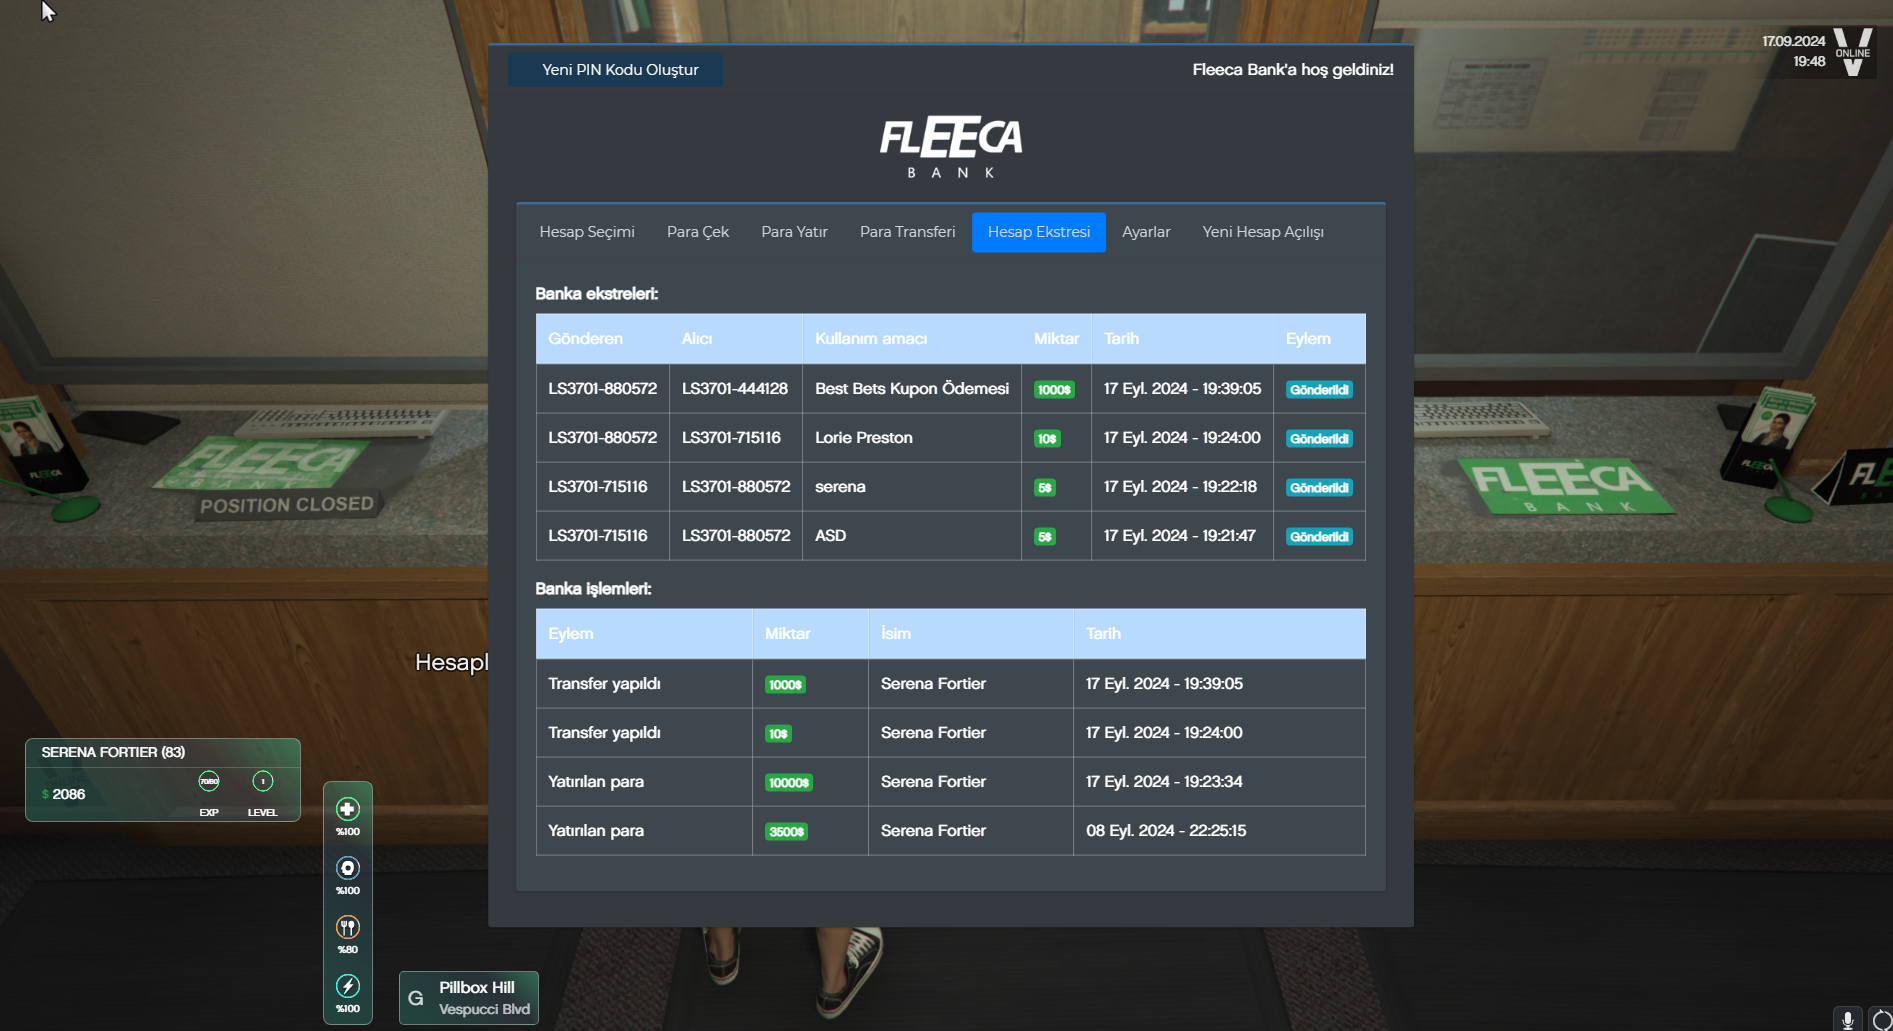Open the Ayarlar settings tab
Viewport: 1893px width, 1031px height.
coord(1146,232)
